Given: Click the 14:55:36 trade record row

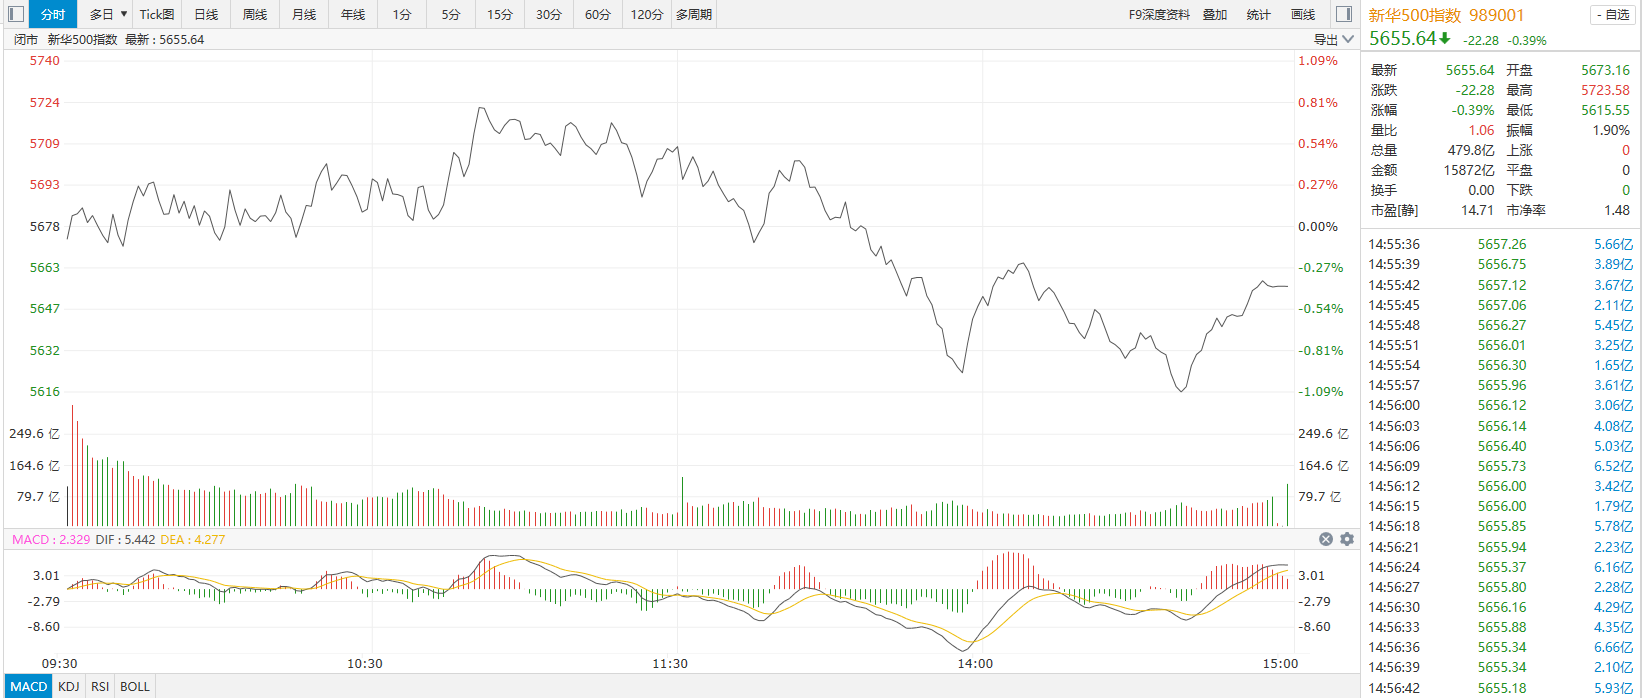Looking at the screenshot, I should pos(1500,244).
